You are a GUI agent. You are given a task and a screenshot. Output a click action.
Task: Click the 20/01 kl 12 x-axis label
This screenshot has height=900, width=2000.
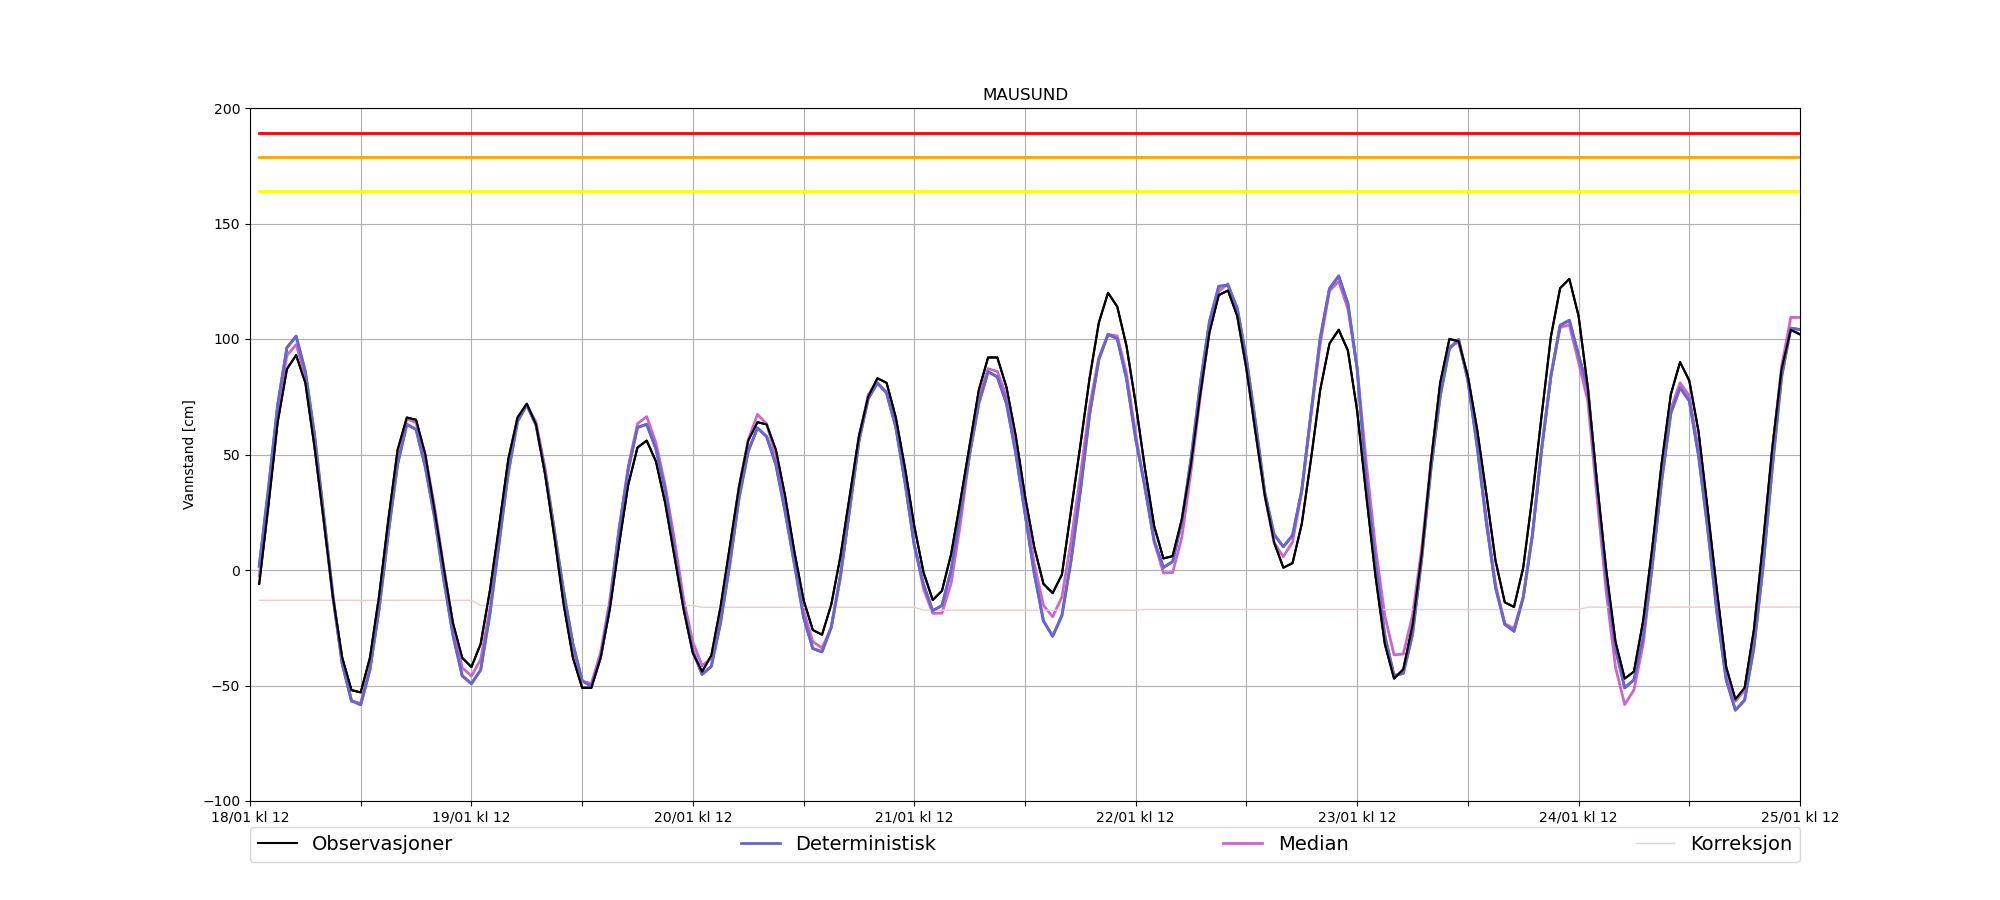pyautogui.click(x=693, y=818)
